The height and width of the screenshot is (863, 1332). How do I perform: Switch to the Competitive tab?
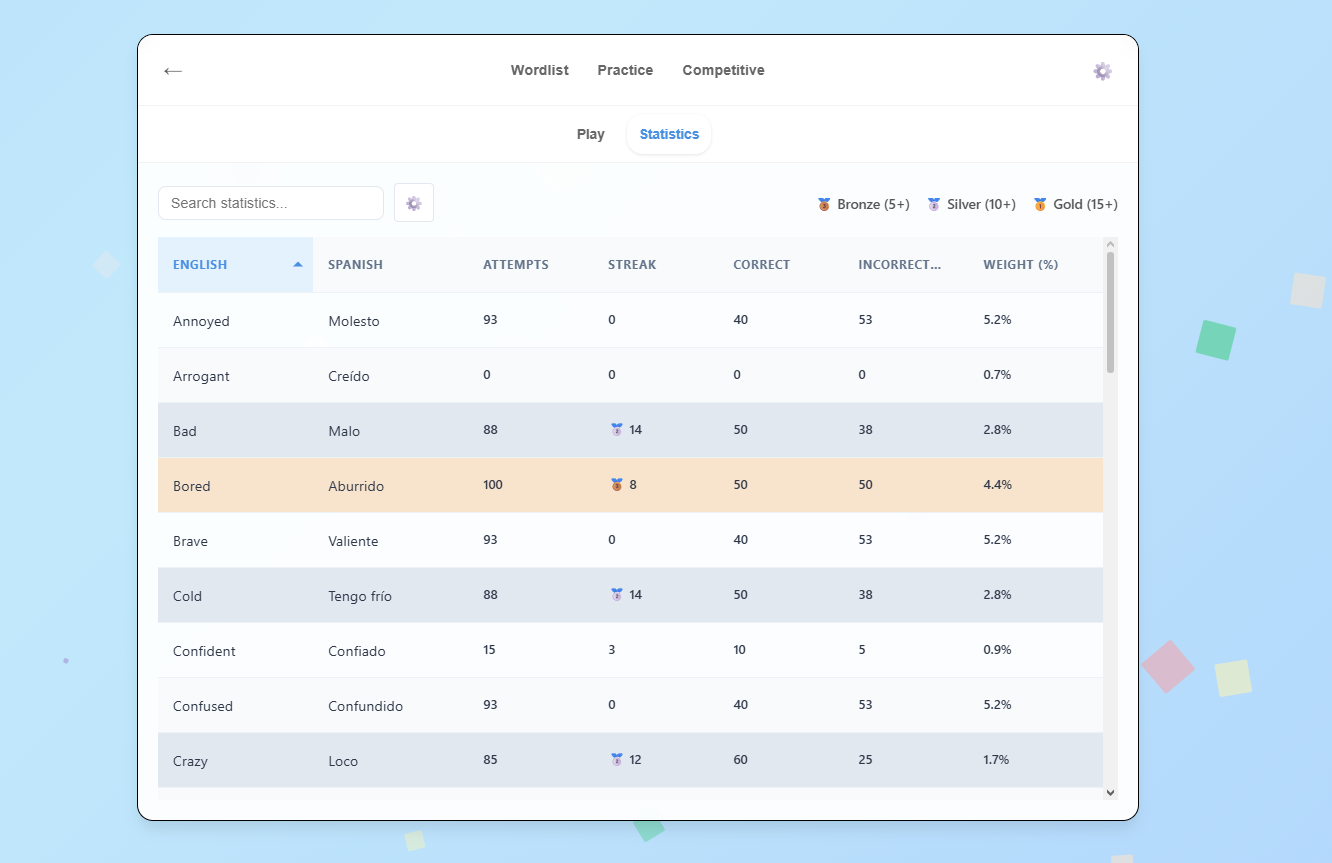pyautogui.click(x=723, y=70)
